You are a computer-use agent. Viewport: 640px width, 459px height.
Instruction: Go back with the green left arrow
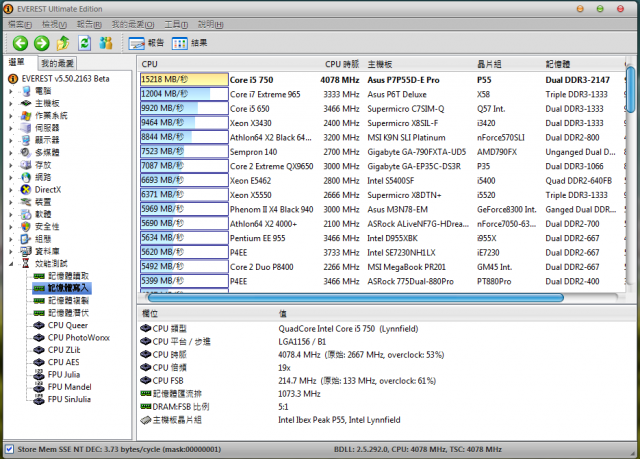tap(20, 43)
